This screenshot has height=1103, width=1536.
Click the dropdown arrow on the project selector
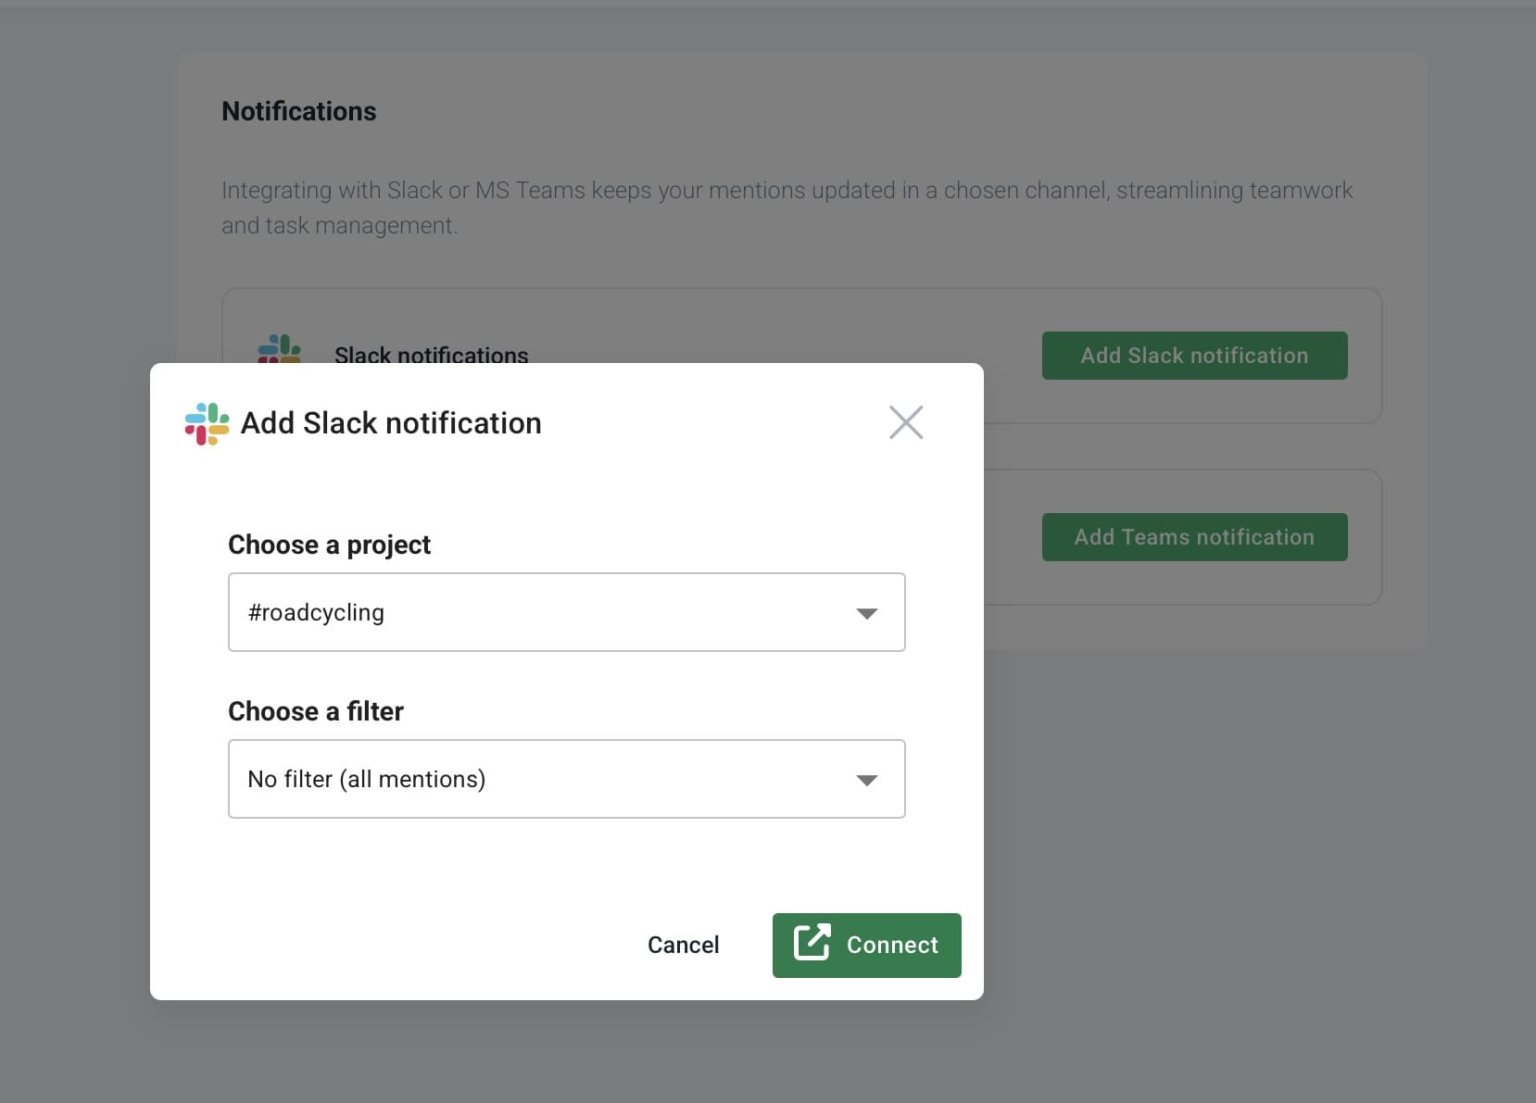coord(866,612)
